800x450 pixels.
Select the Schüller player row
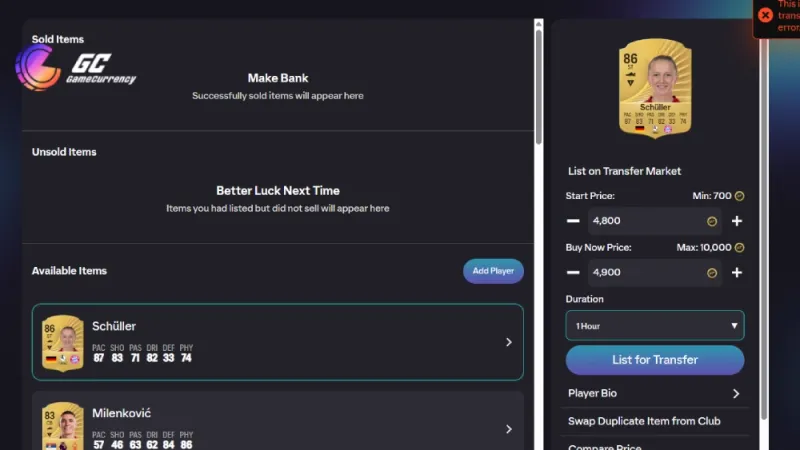click(278, 342)
